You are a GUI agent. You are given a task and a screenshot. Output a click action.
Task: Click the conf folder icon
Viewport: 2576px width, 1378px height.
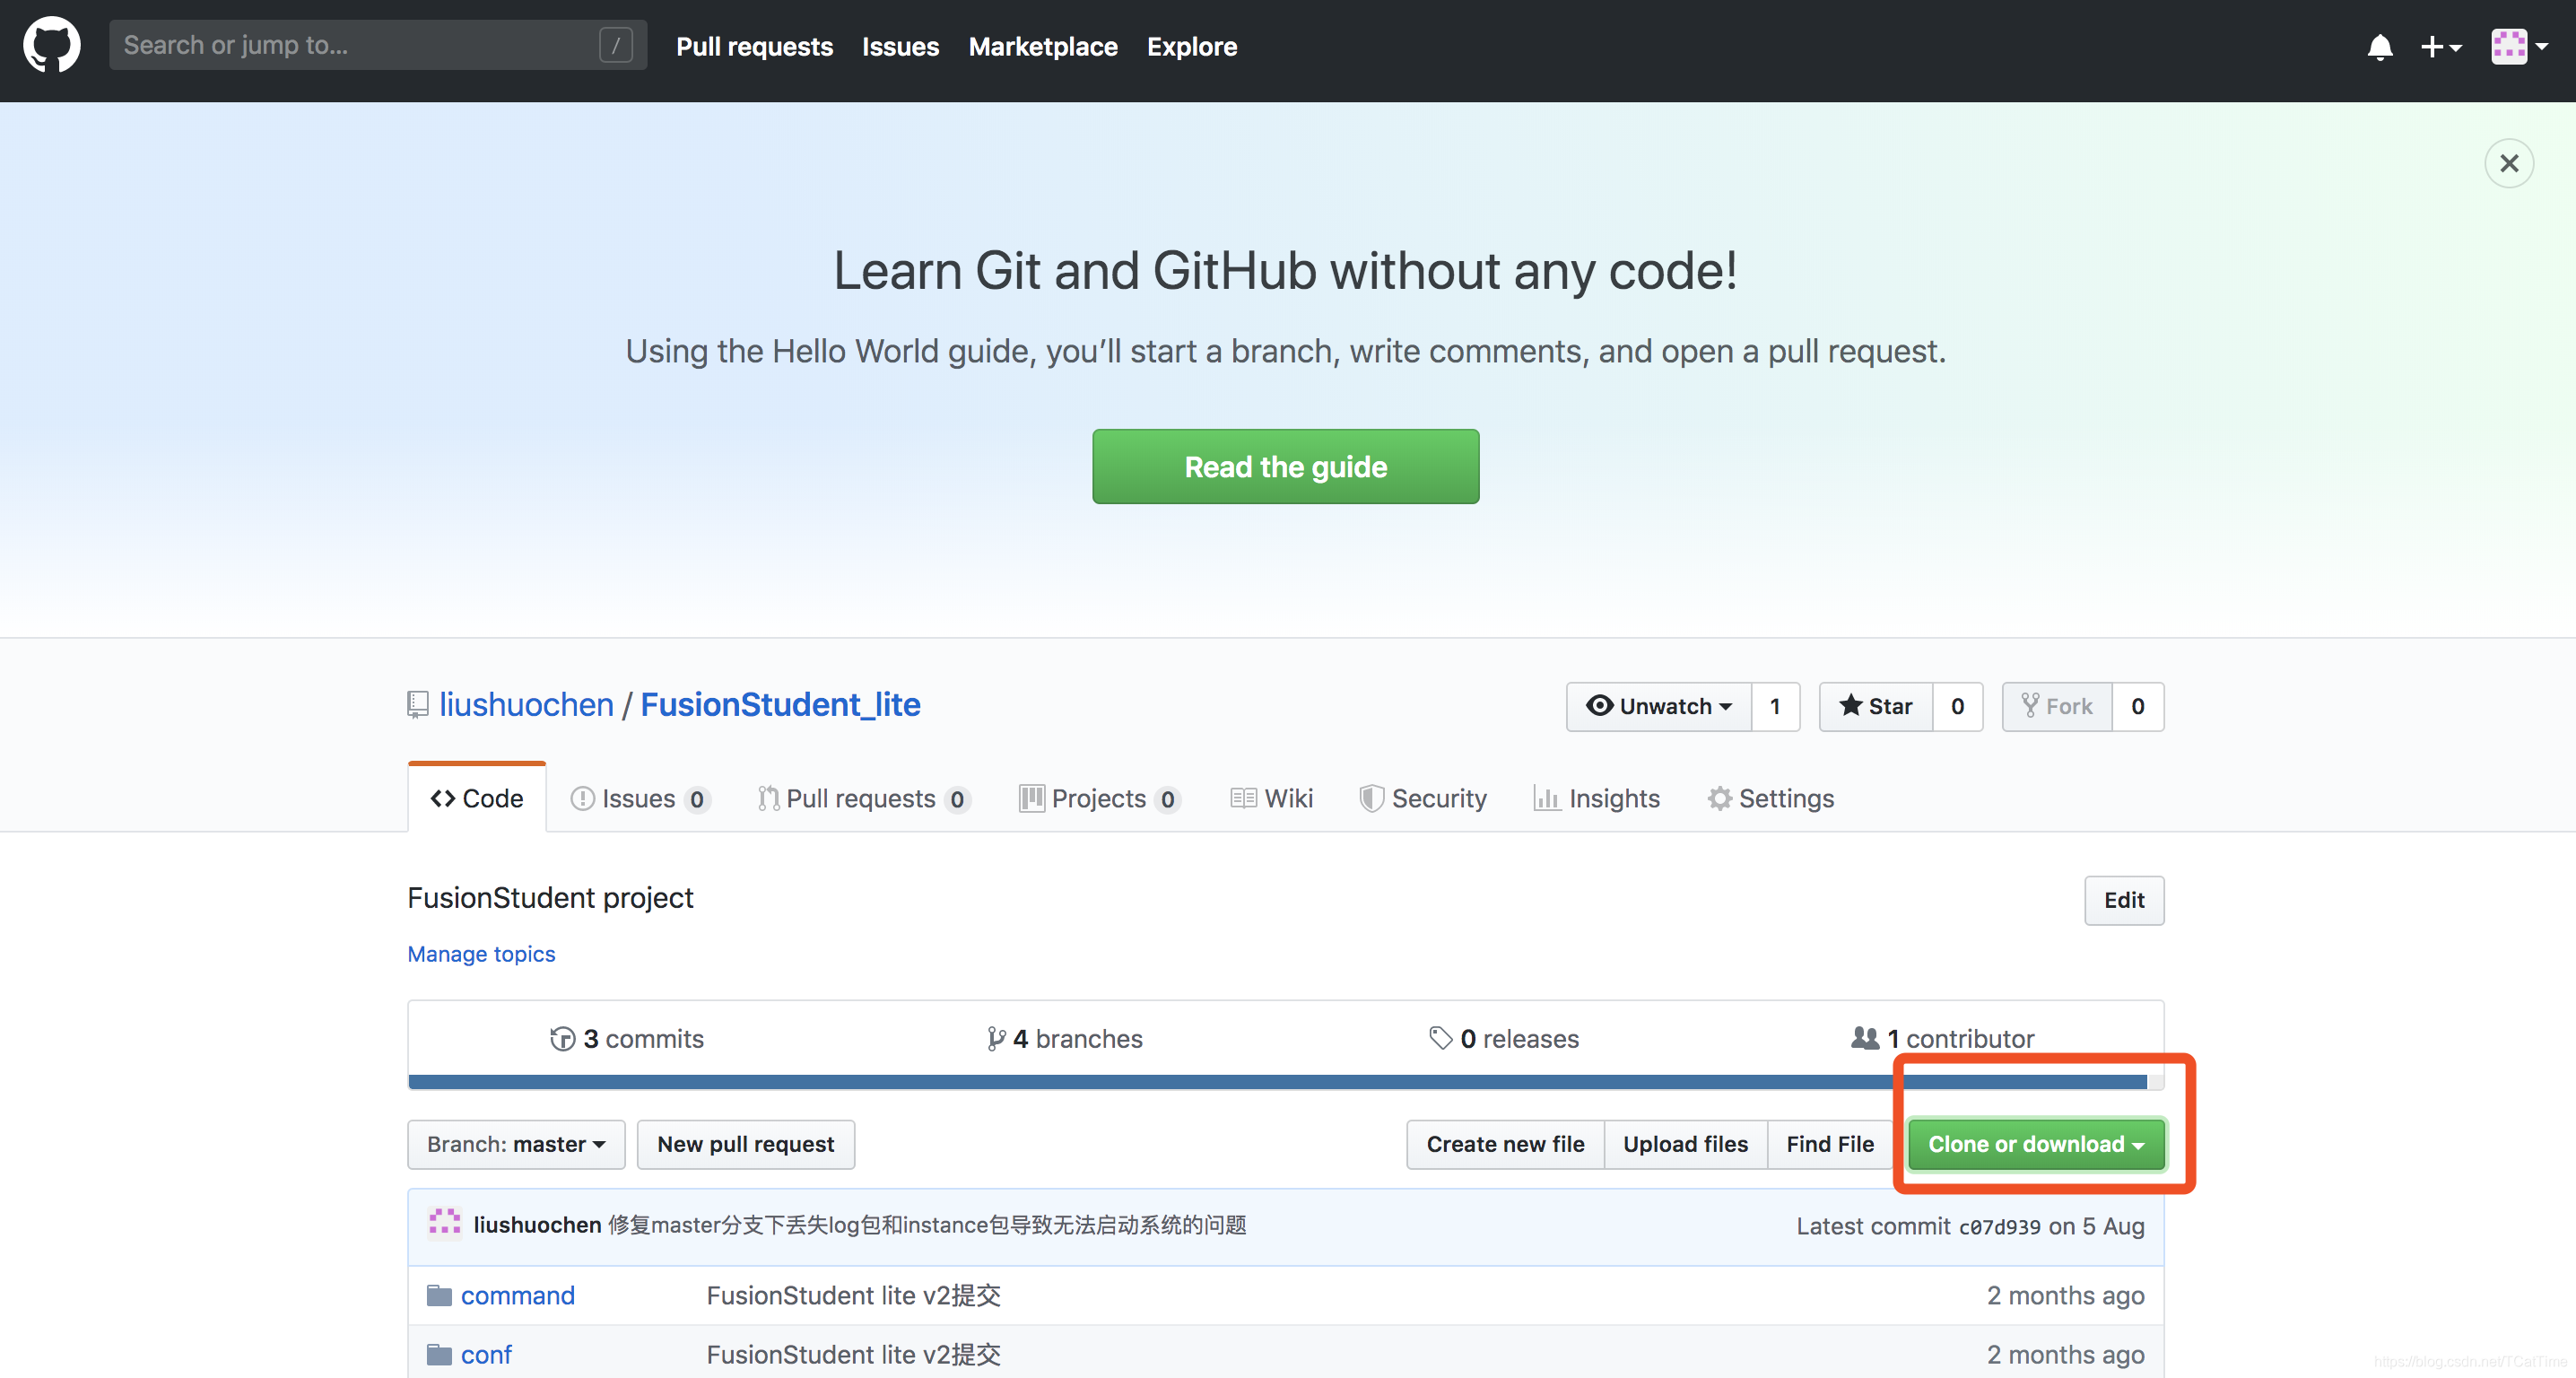pos(439,1354)
